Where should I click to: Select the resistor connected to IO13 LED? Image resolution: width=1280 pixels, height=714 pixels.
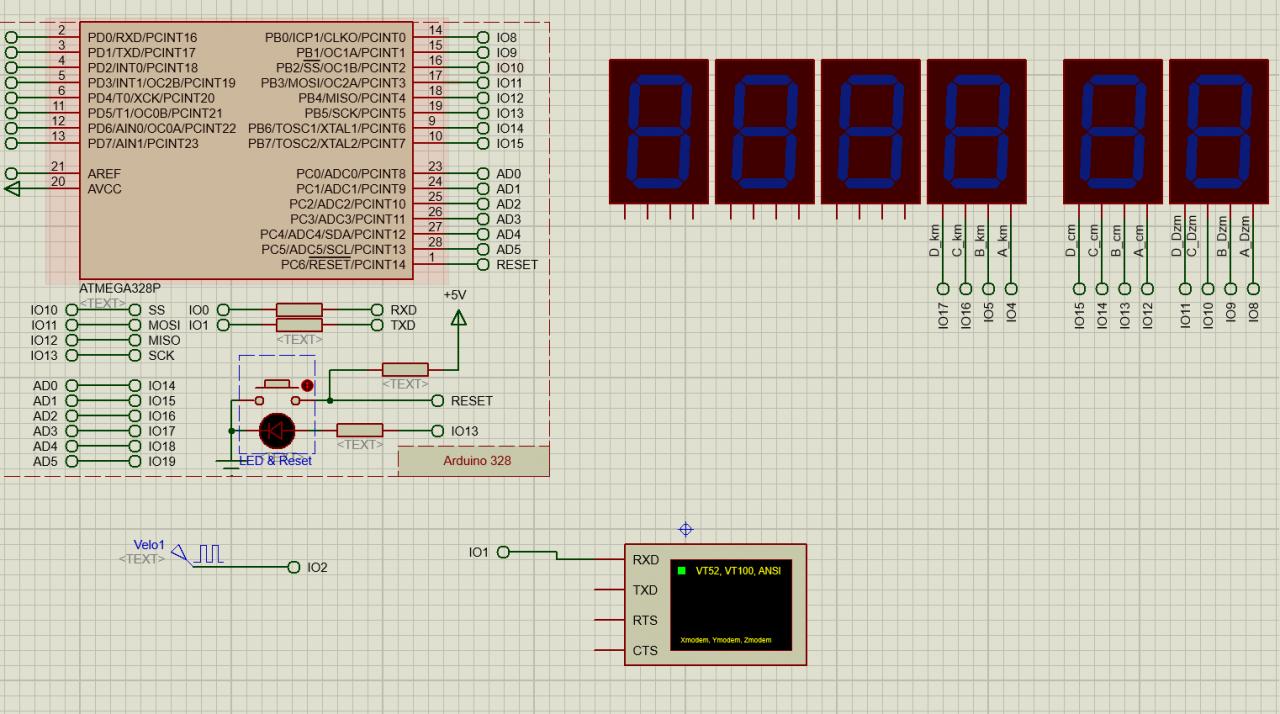pyautogui.click(x=360, y=431)
